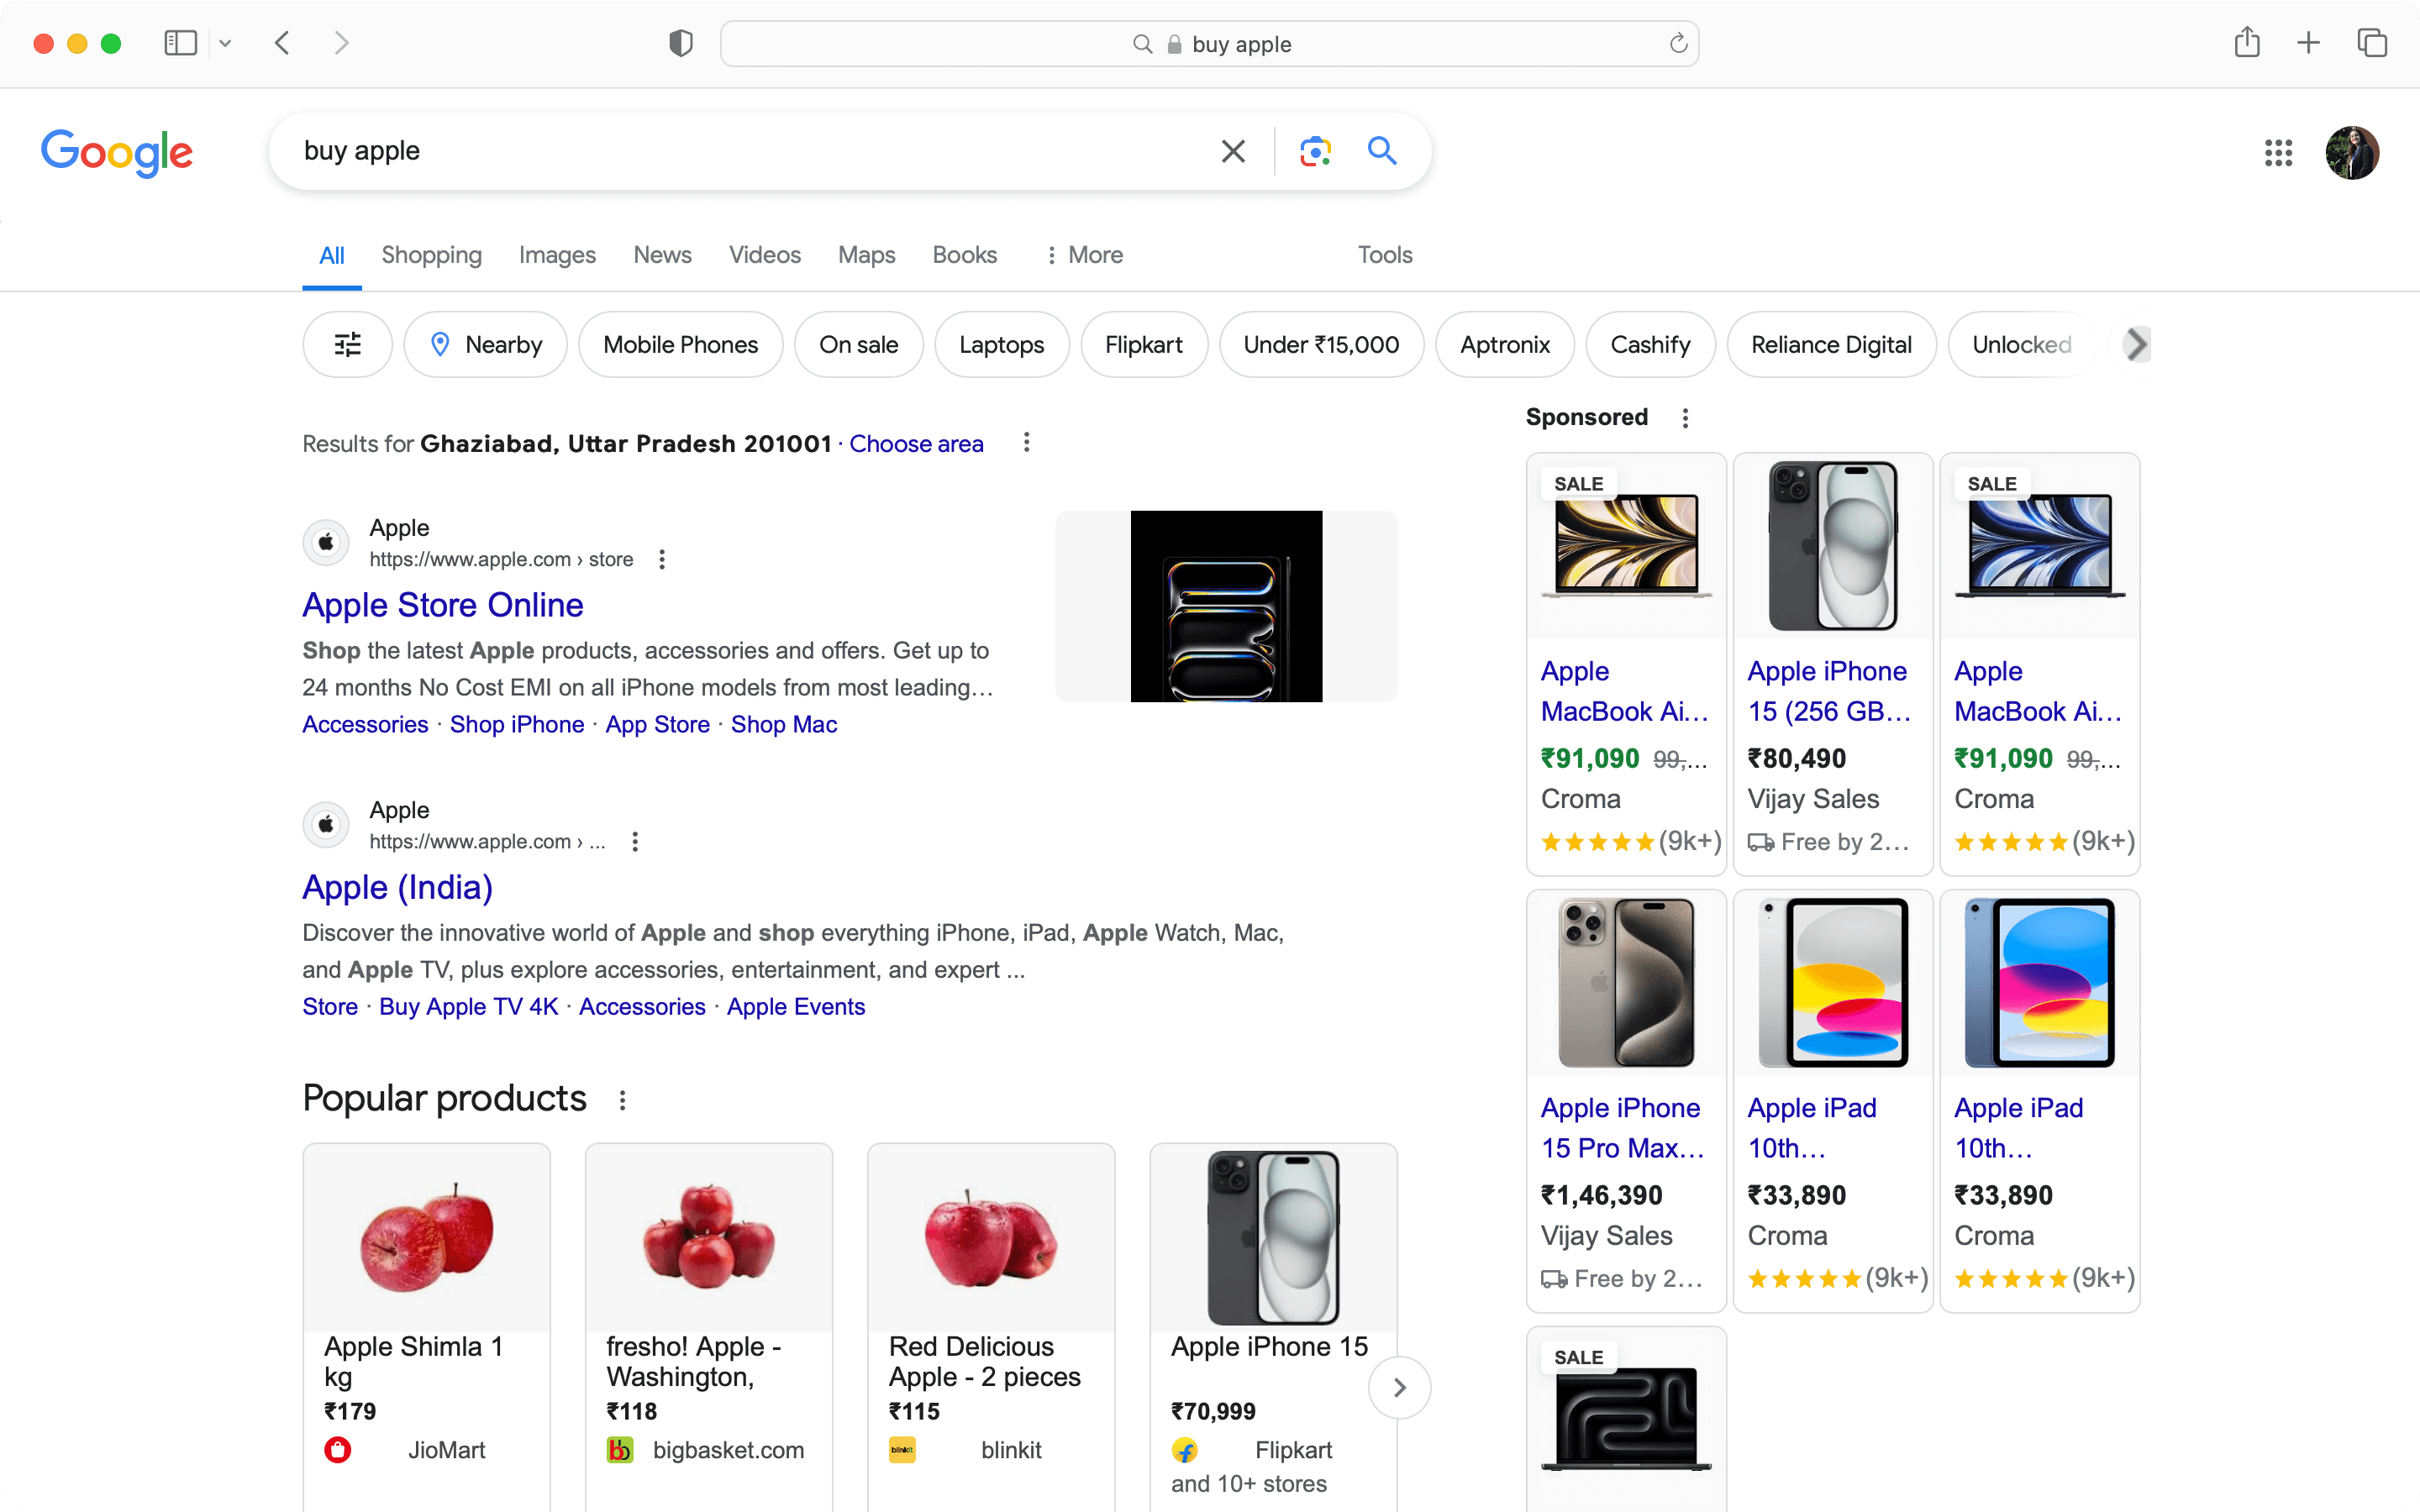Image resolution: width=2420 pixels, height=1512 pixels.
Task: Enable the Mobile Phones filter chip
Action: 680,344
